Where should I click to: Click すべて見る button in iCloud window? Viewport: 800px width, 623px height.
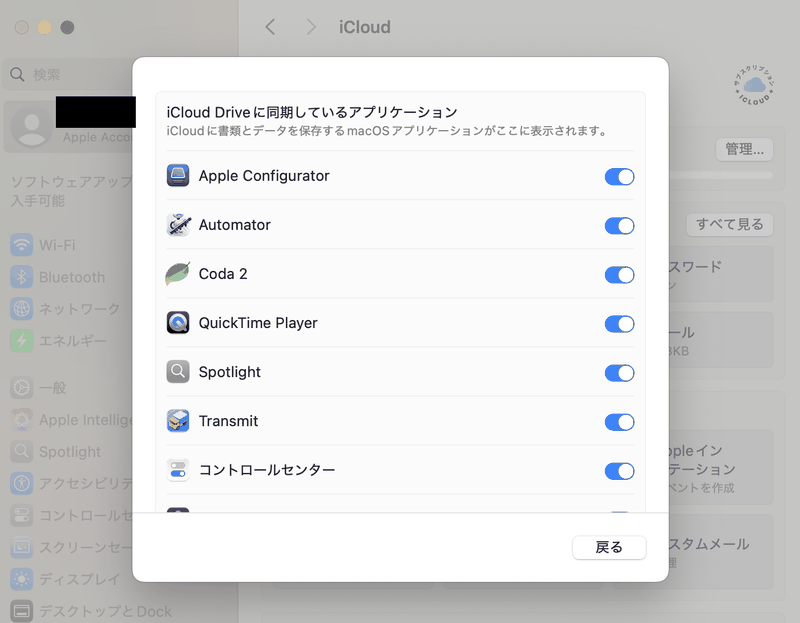pyautogui.click(x=730, y=224)
